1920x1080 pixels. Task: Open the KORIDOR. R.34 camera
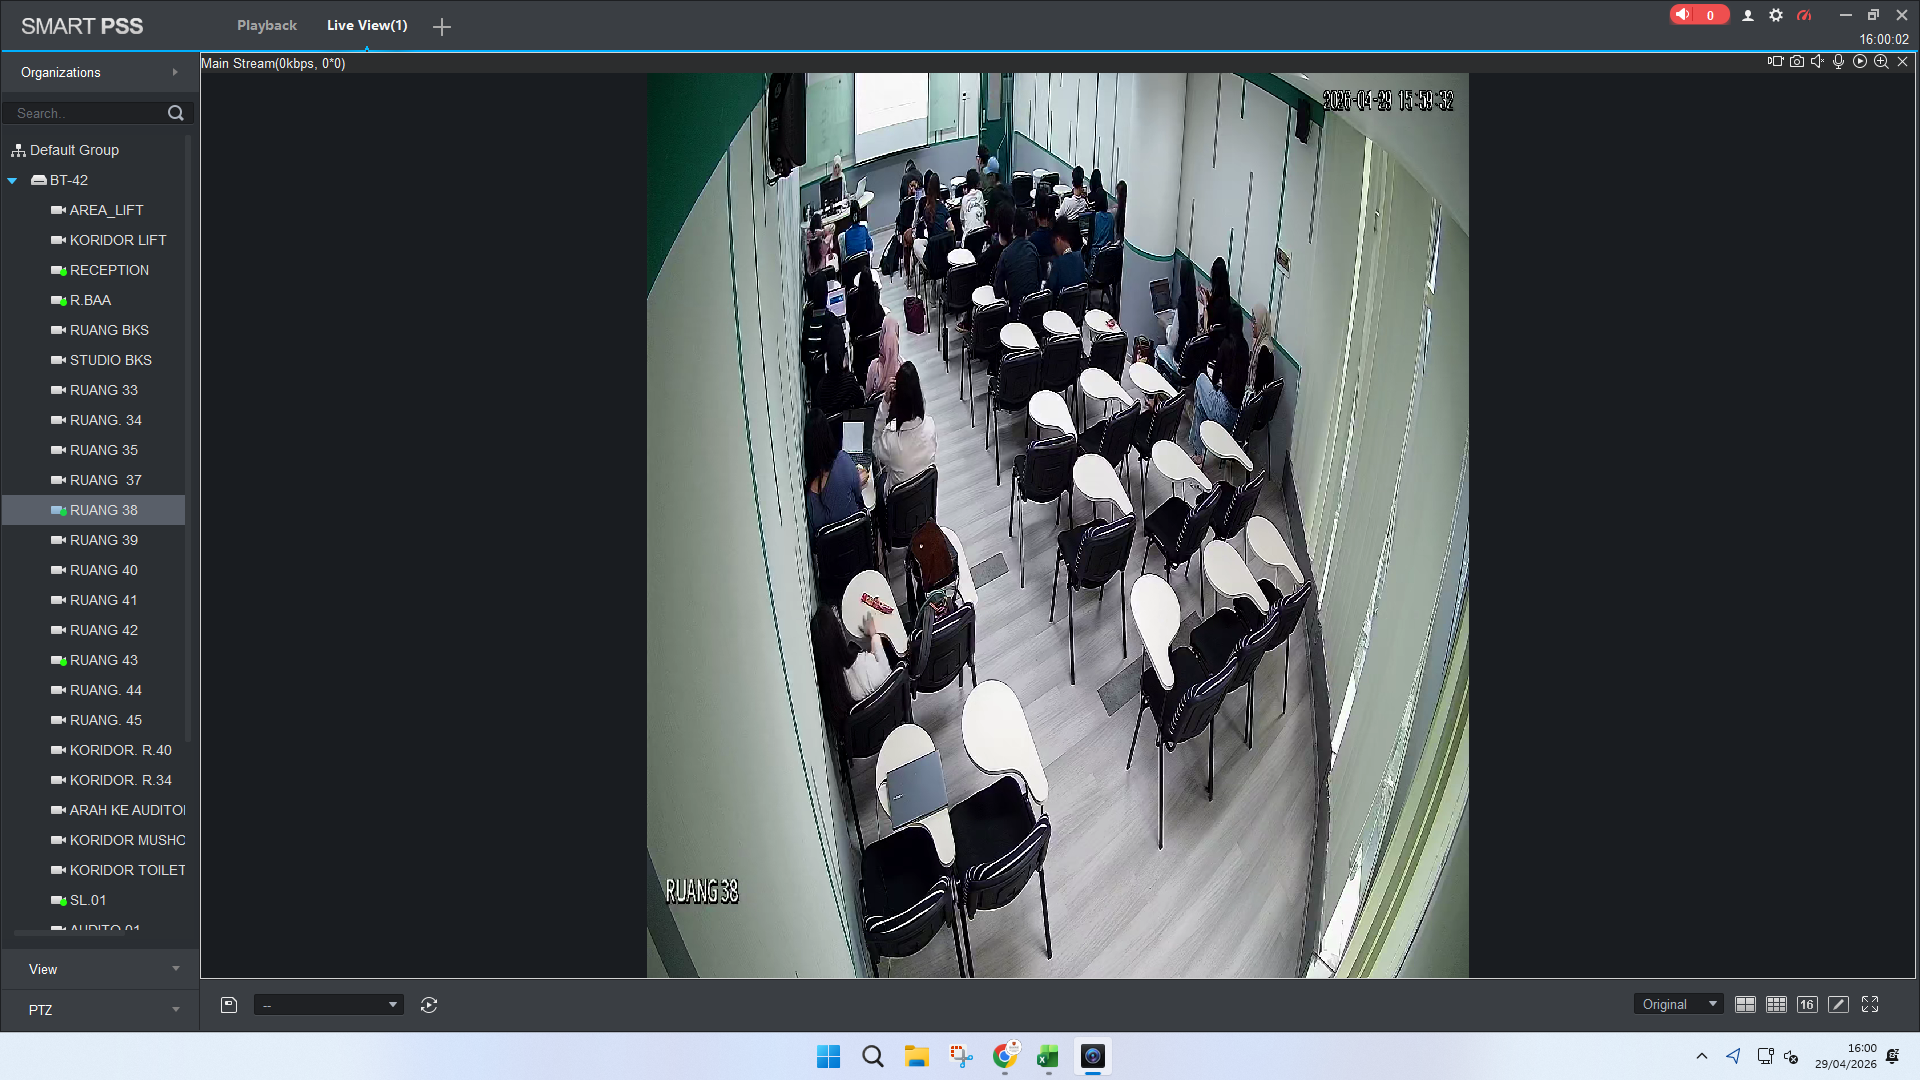(x=121, y=780)
